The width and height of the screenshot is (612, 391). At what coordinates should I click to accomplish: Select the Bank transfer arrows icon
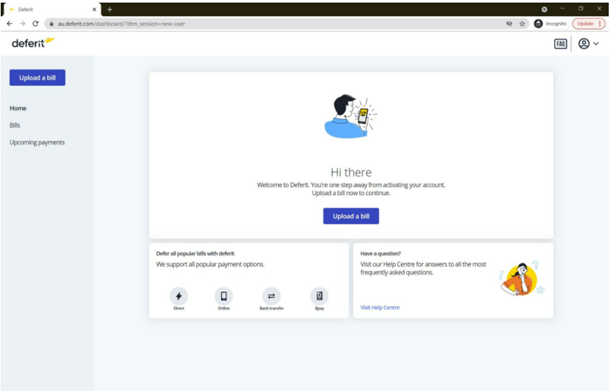[271, 296]
